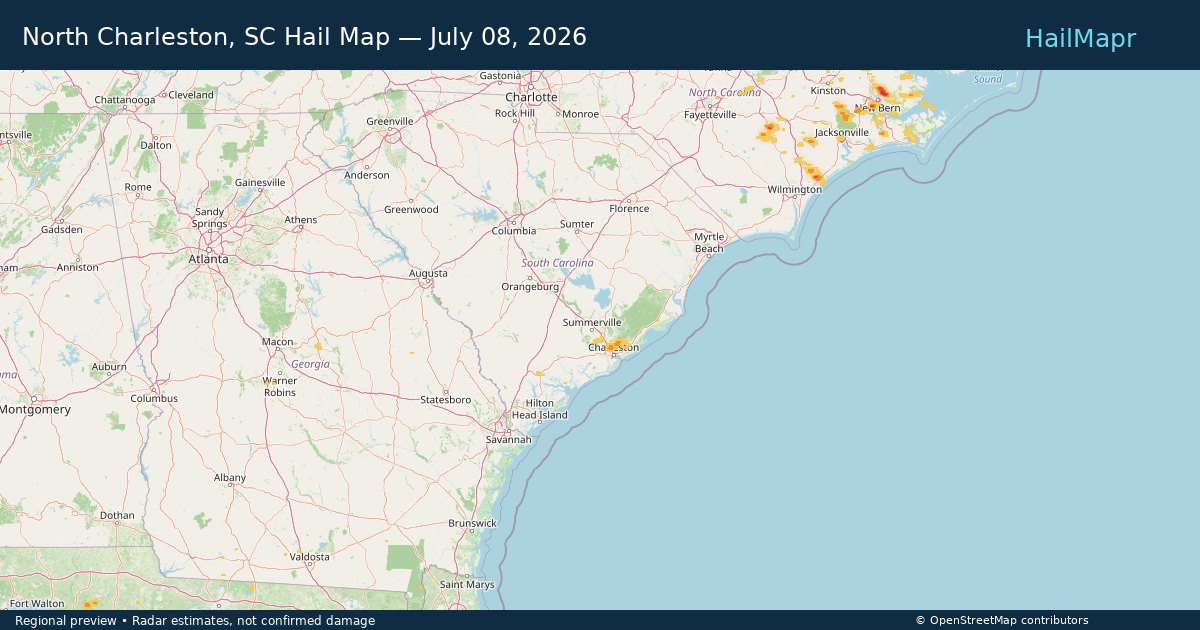Click the Georgia state label
Image resolution: width=1200 pixels, height=630 pixels.
310,365
